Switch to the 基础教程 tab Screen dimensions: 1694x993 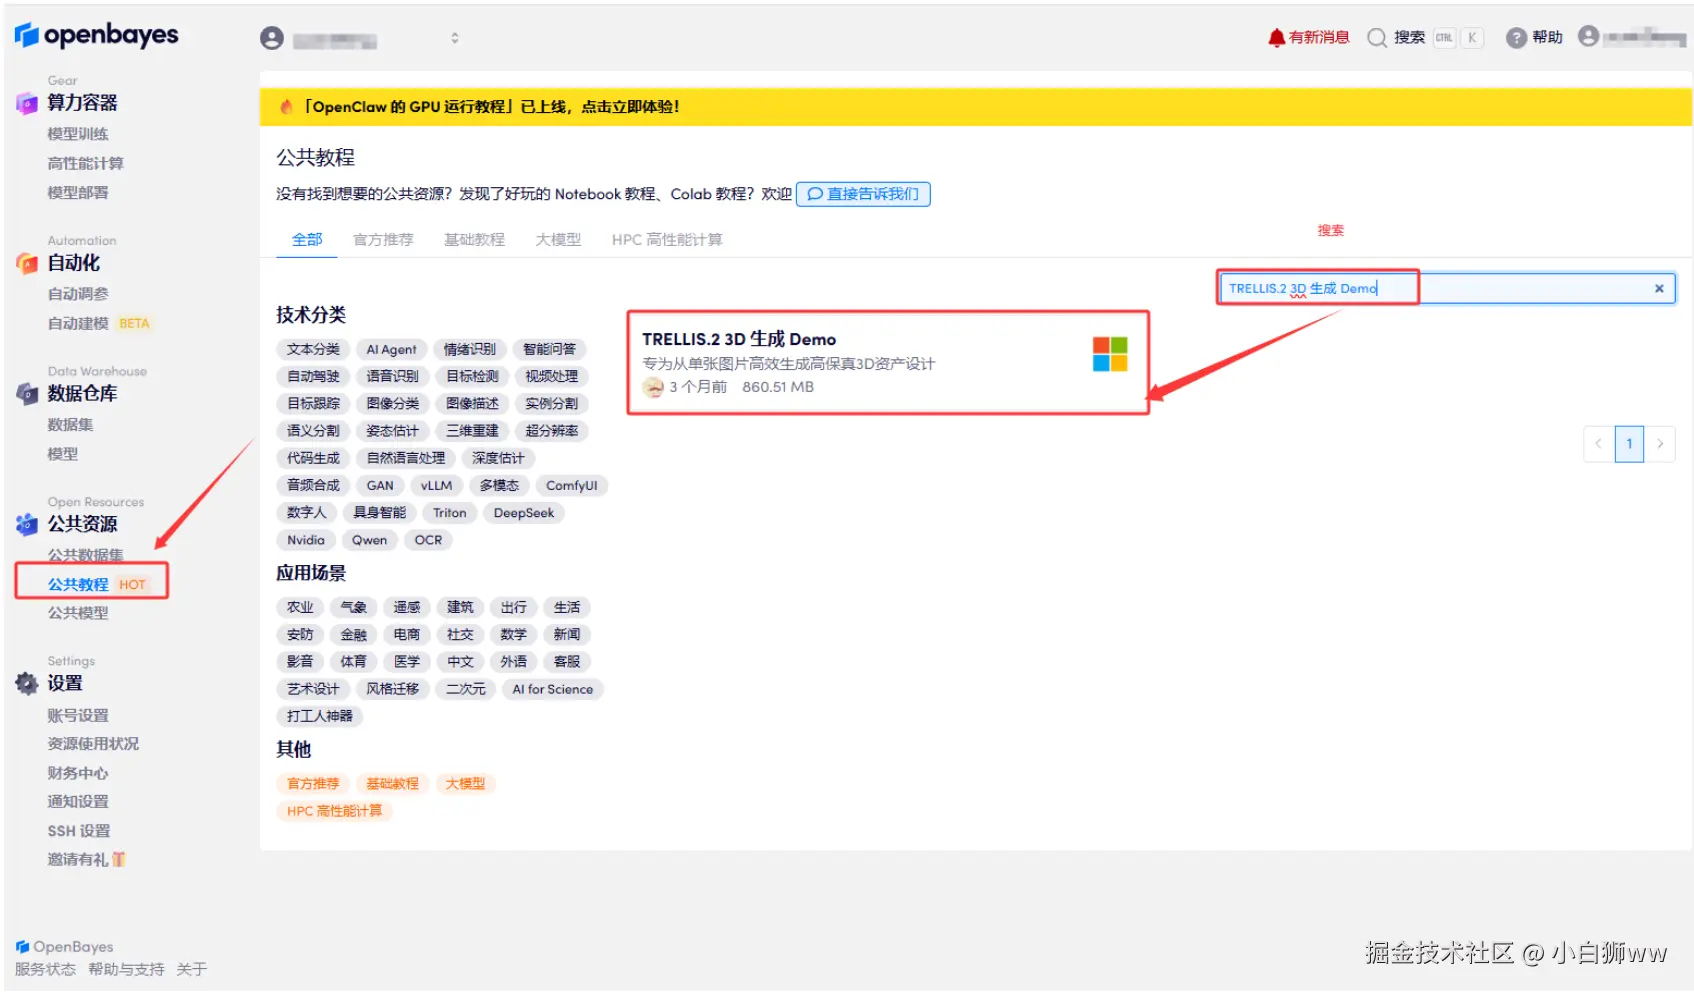[474, 240]
